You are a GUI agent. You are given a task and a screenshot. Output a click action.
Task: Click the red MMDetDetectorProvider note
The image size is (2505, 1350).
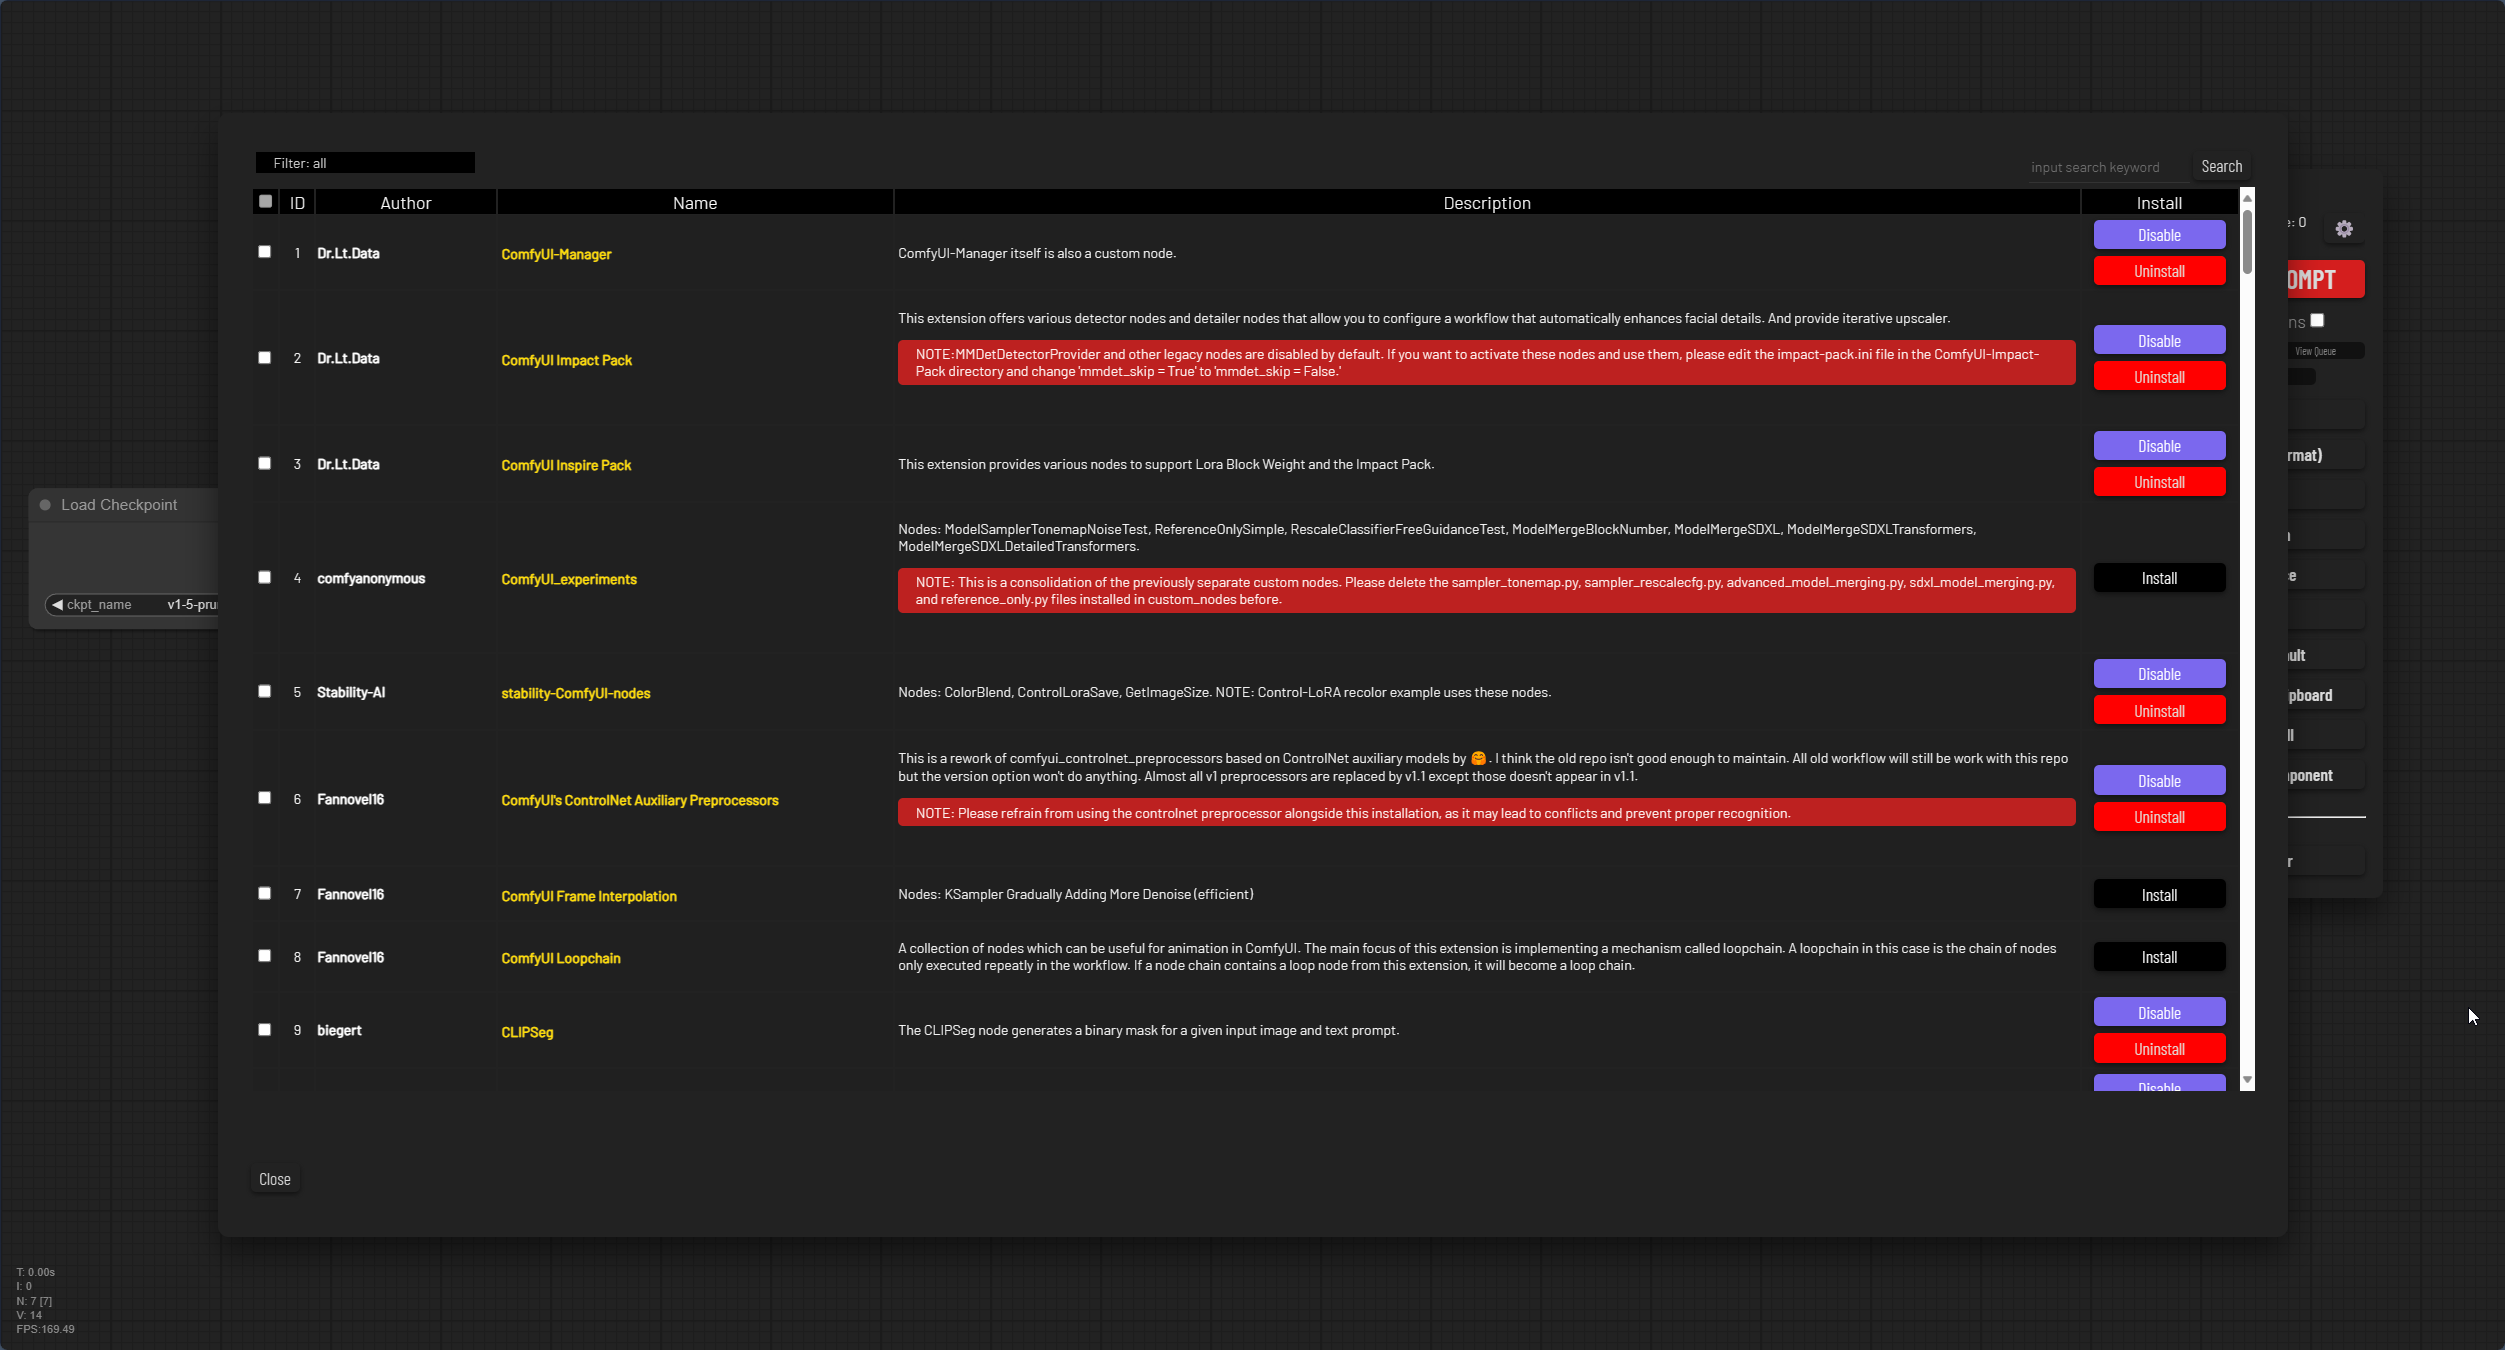click(x=1486, y=363)
